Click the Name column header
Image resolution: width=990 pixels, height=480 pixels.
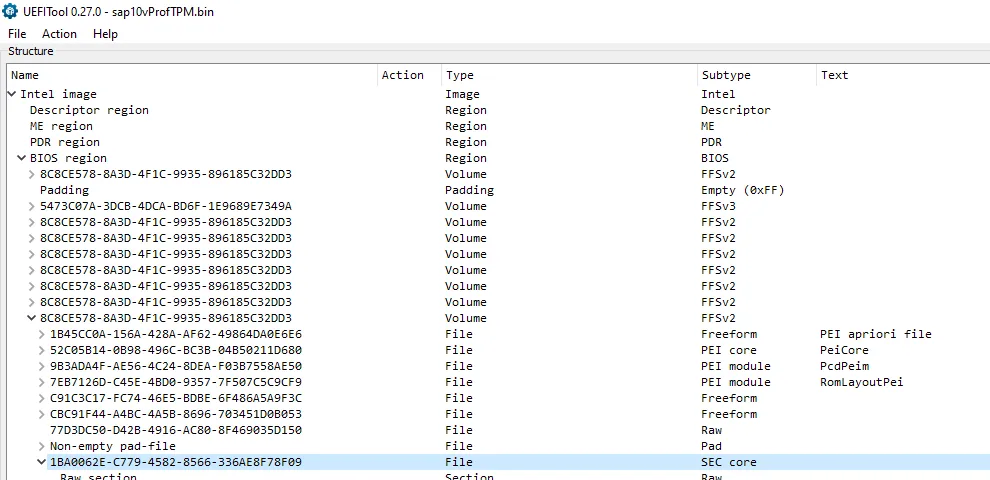pos(192,75)
